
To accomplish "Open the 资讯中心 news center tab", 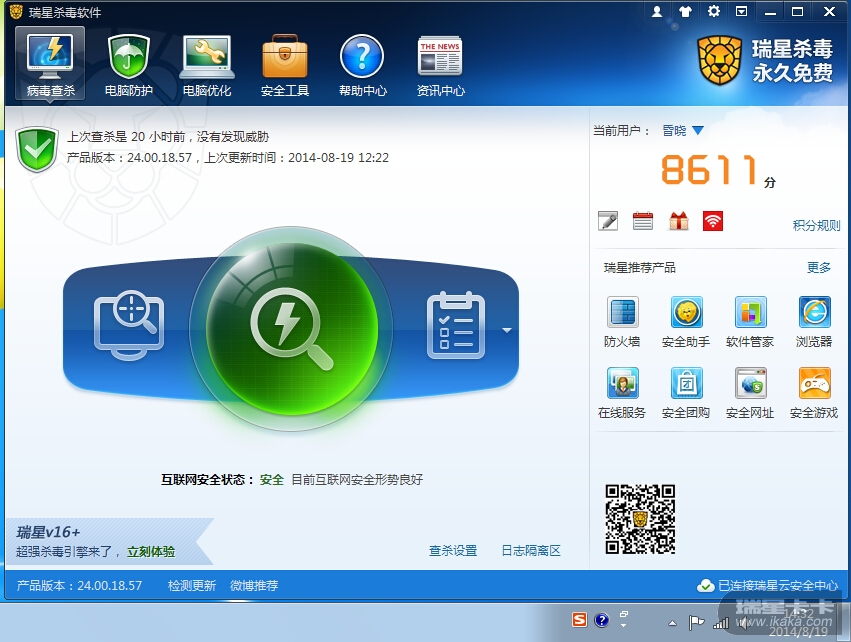I will pos(440,64).
